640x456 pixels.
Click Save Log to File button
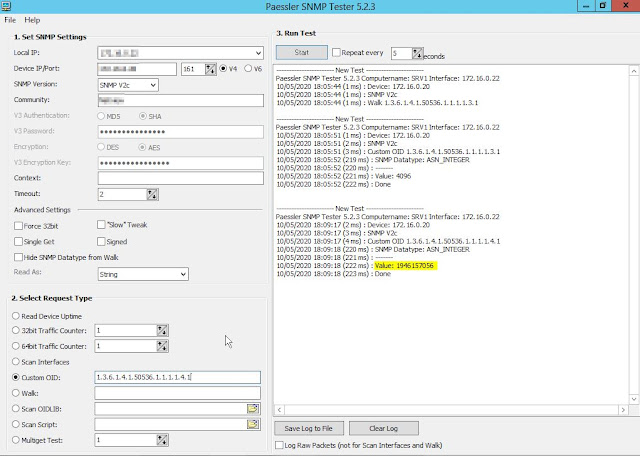[x=309, y=428]
